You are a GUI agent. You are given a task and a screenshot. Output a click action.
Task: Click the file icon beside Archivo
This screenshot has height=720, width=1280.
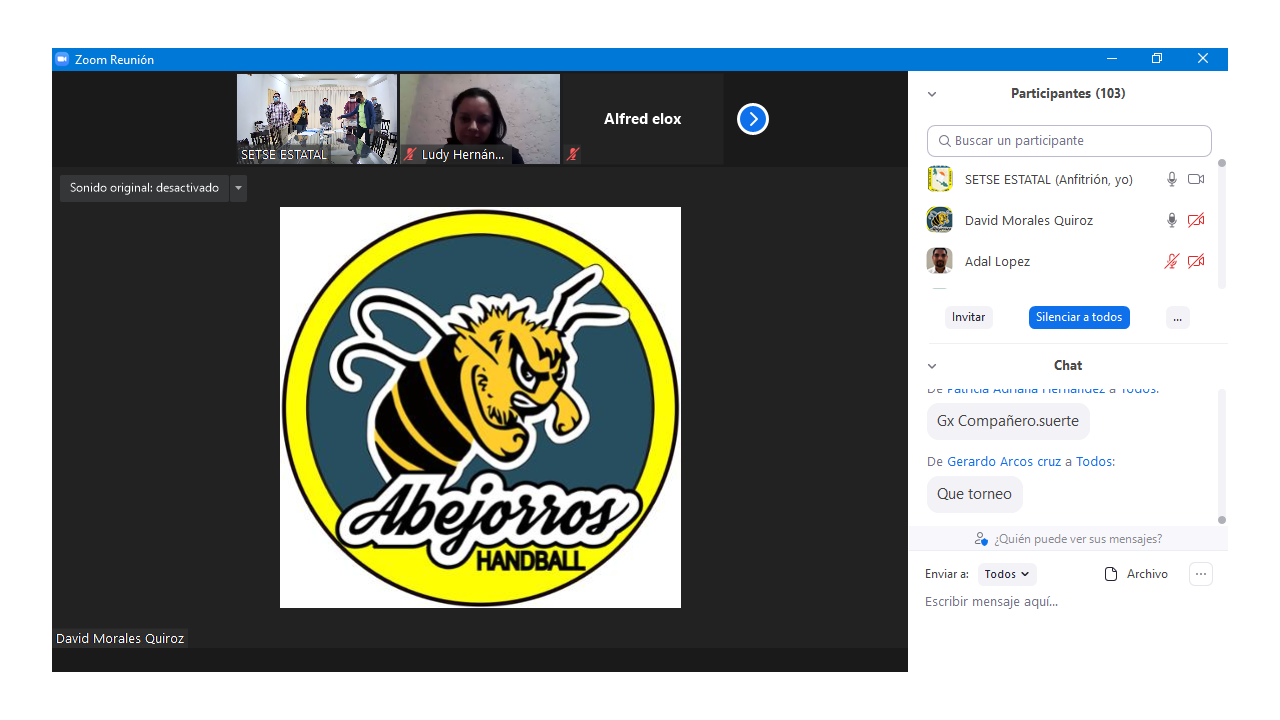pos(1110,574)
